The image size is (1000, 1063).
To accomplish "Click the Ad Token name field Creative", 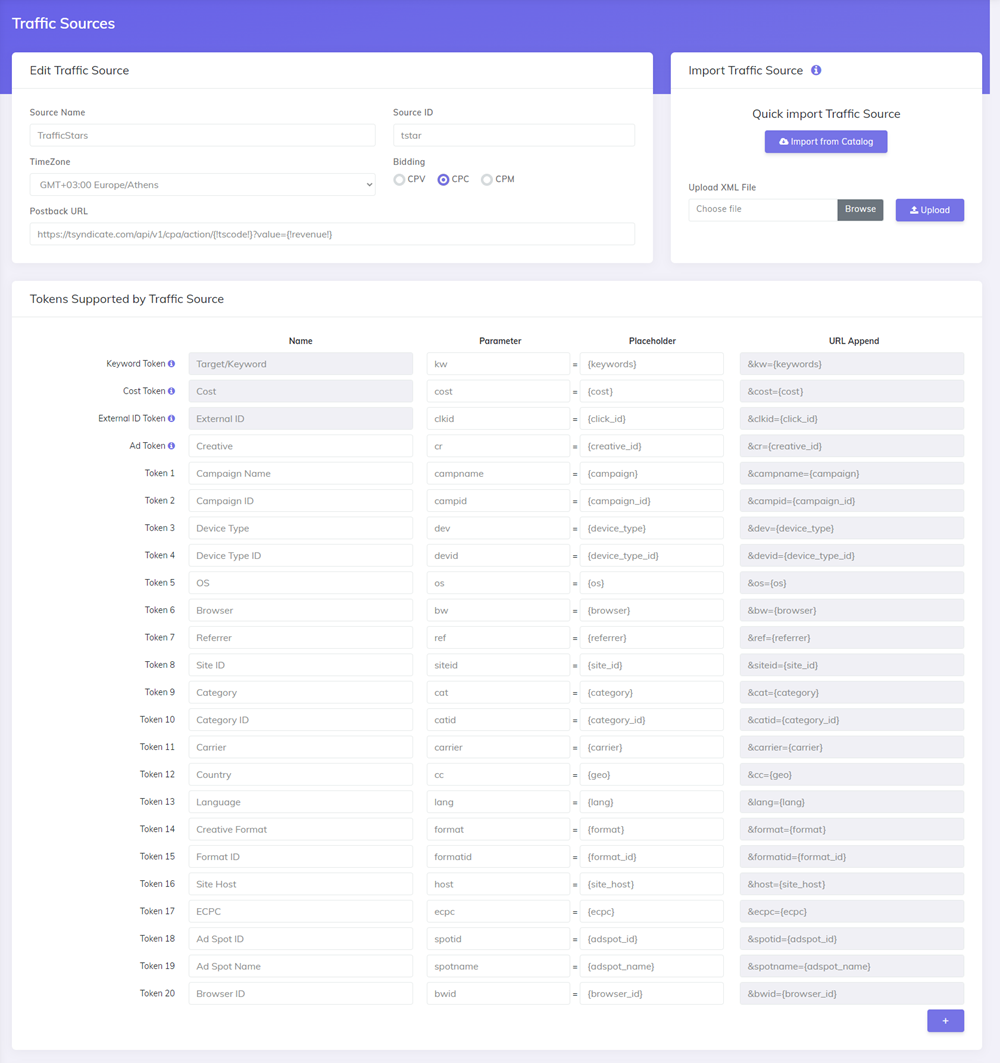I will click(300, 446).
